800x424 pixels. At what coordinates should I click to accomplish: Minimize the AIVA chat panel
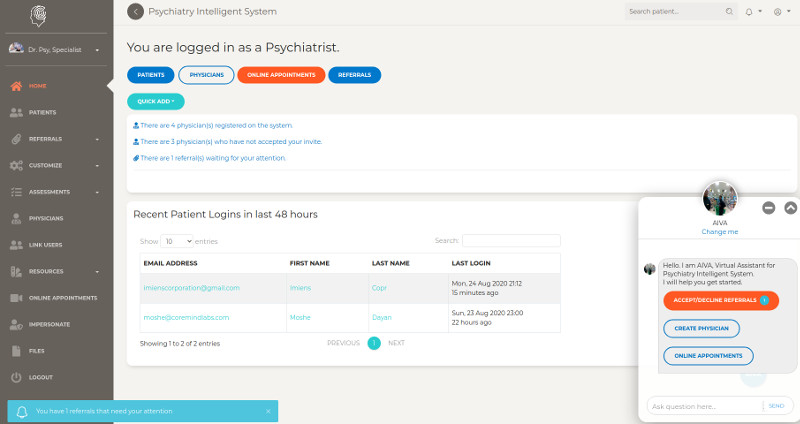[x=768, y=208]
